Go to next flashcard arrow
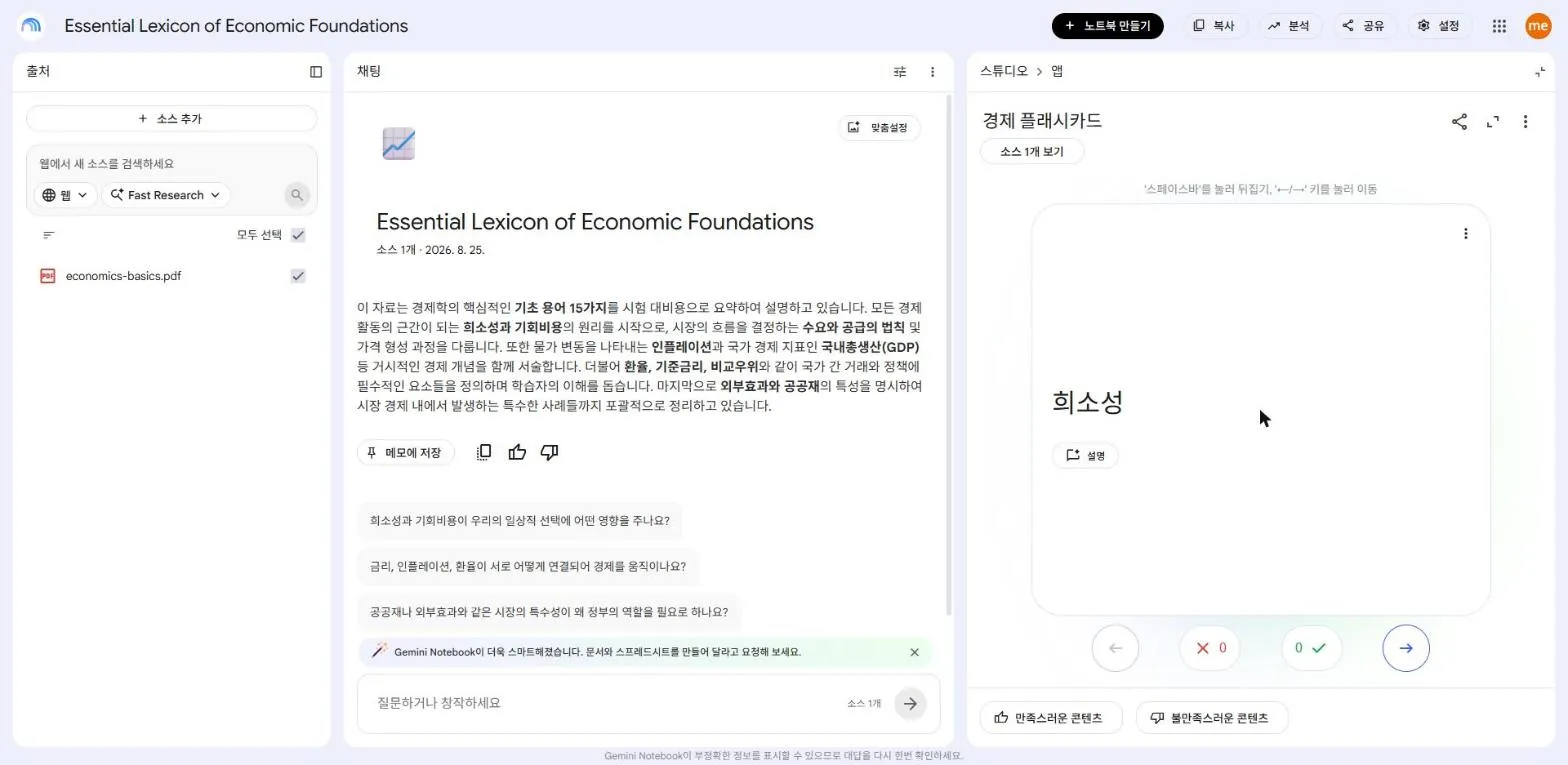 coord(1406,648)
